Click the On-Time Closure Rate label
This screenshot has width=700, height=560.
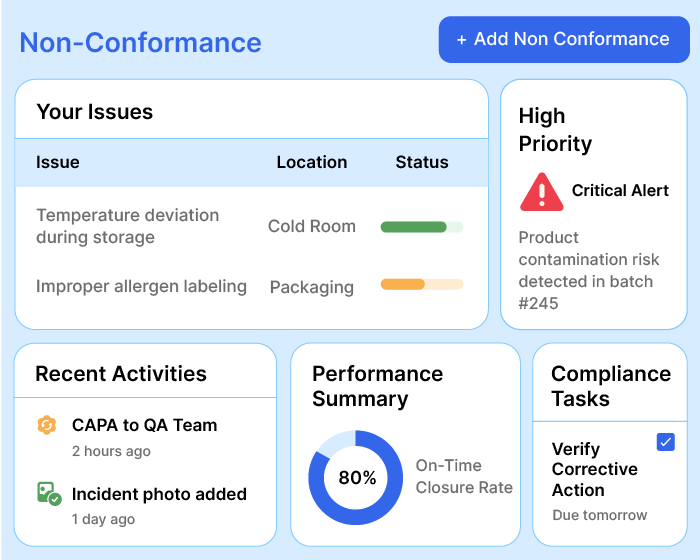coord(463,477)
